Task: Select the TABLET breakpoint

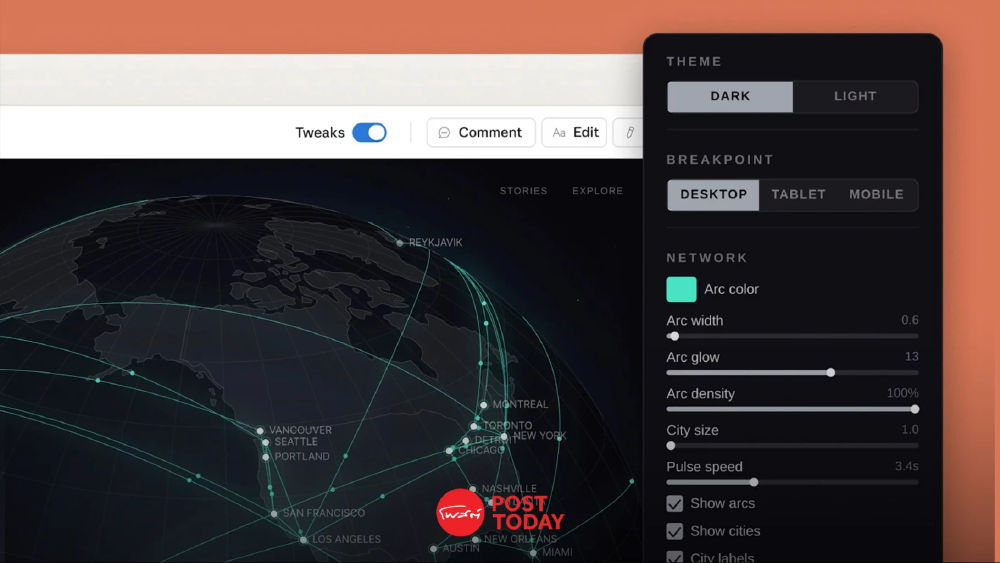Action: [798, 194]
